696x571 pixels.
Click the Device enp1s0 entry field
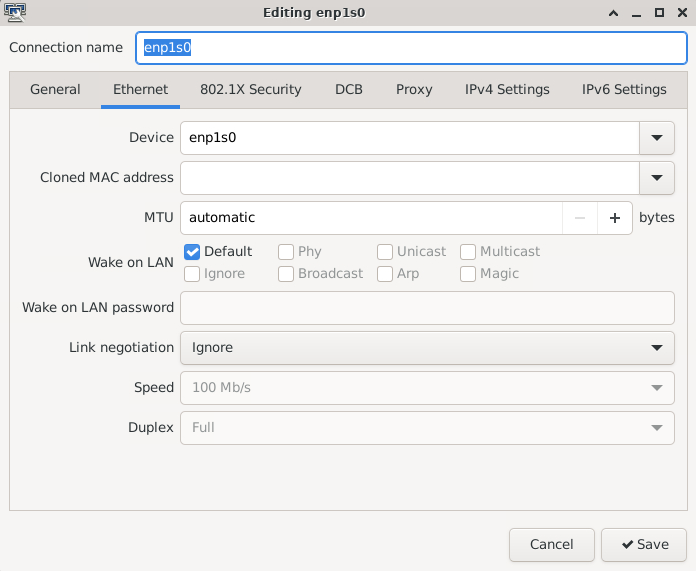(409, 138)
